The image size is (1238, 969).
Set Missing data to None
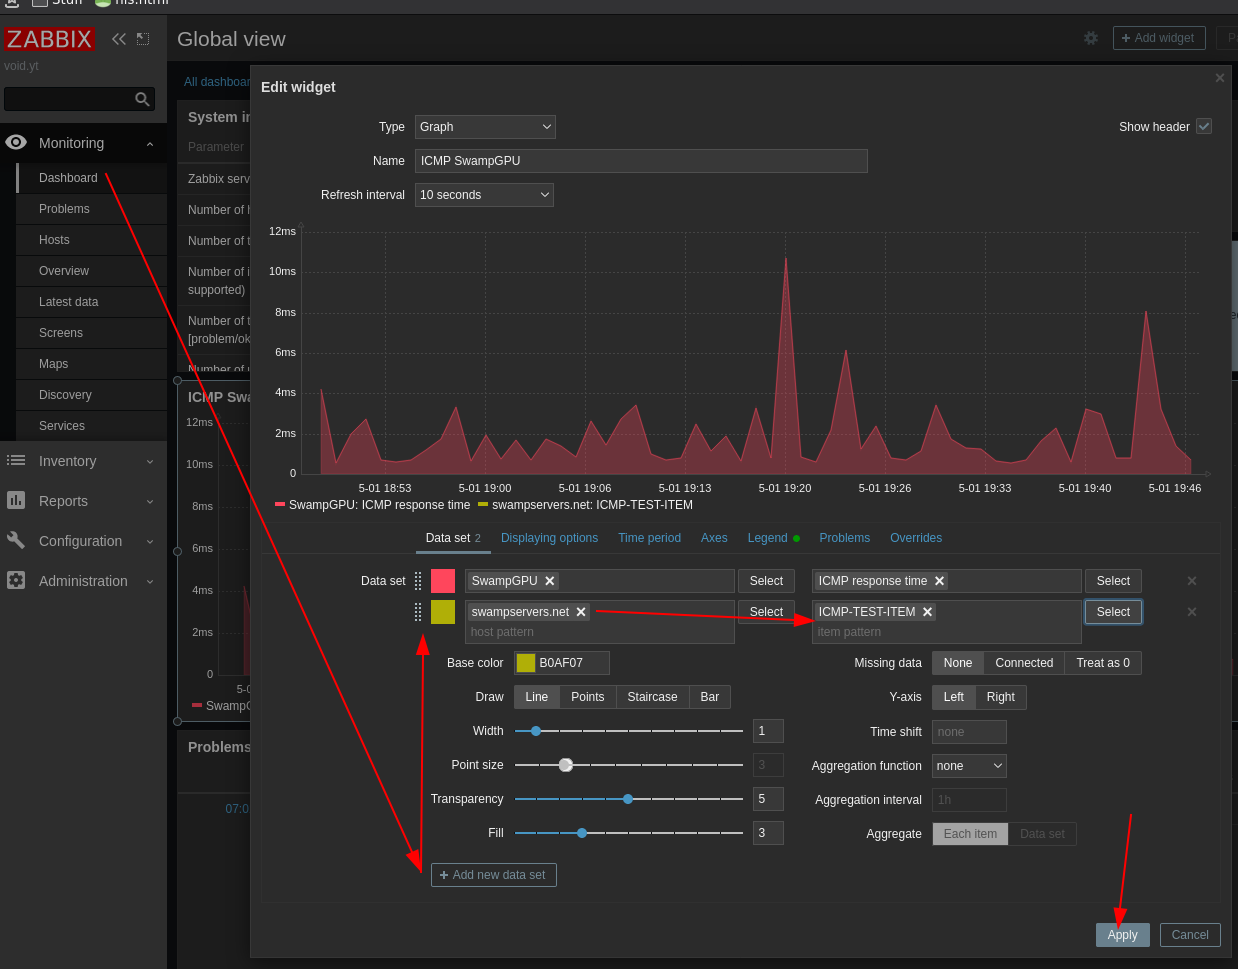(958, 663)
